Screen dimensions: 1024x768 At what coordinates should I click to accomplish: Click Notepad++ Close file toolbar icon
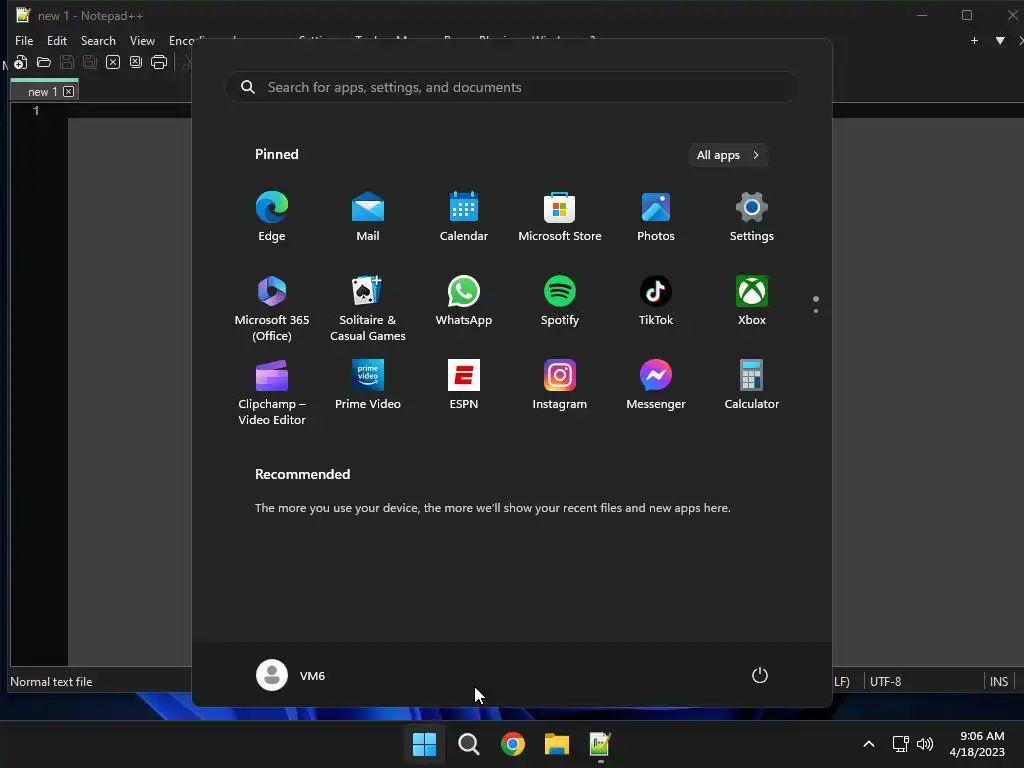[x=113, y=62]
